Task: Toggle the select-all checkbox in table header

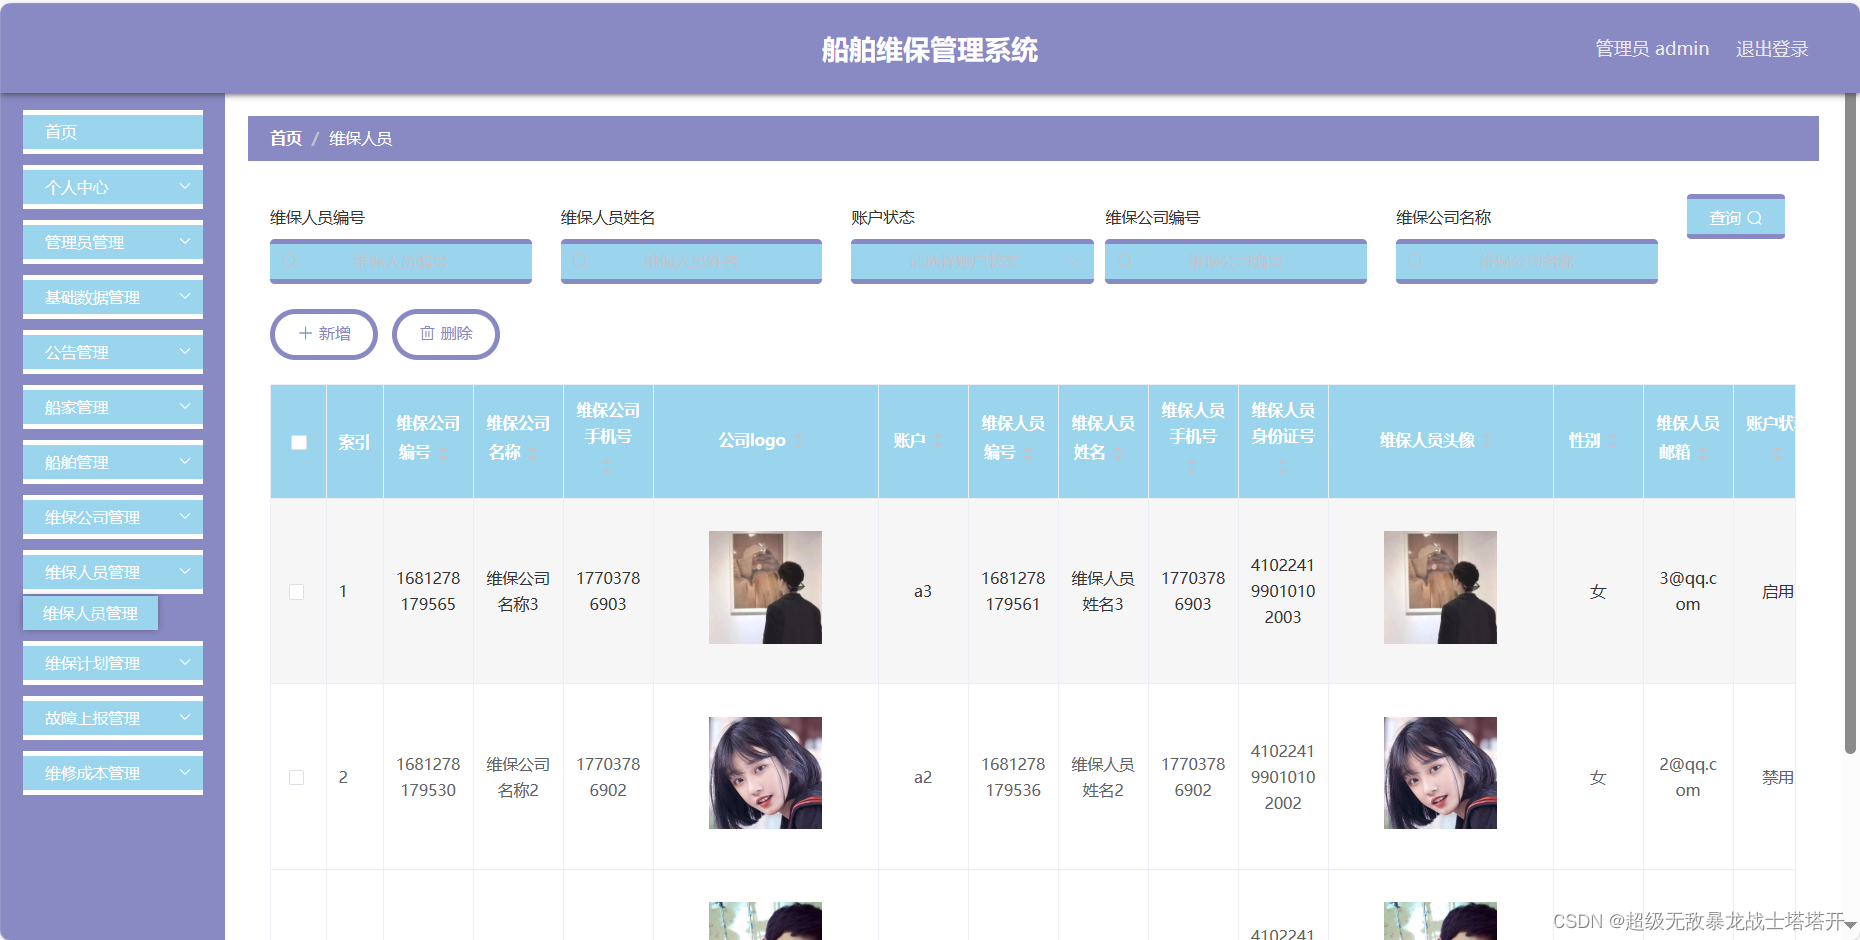Action: pyautogui.click(x=299, y=442)
